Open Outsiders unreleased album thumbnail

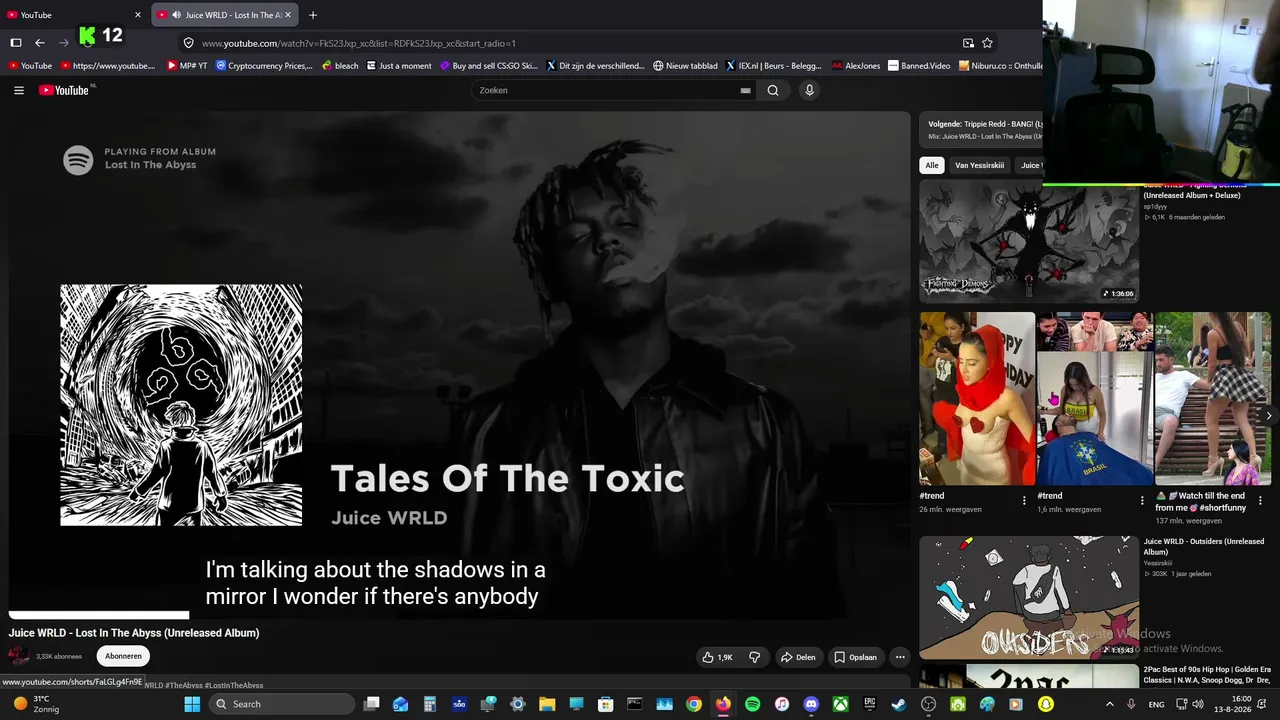1029,598
